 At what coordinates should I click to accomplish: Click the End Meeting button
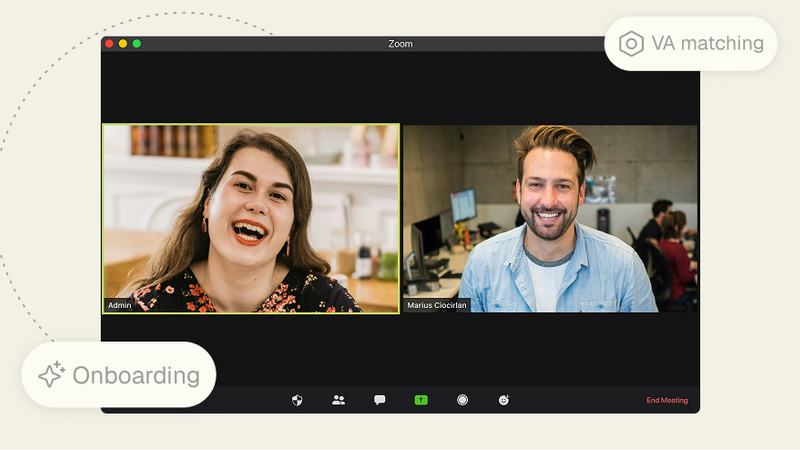(666, 401)
